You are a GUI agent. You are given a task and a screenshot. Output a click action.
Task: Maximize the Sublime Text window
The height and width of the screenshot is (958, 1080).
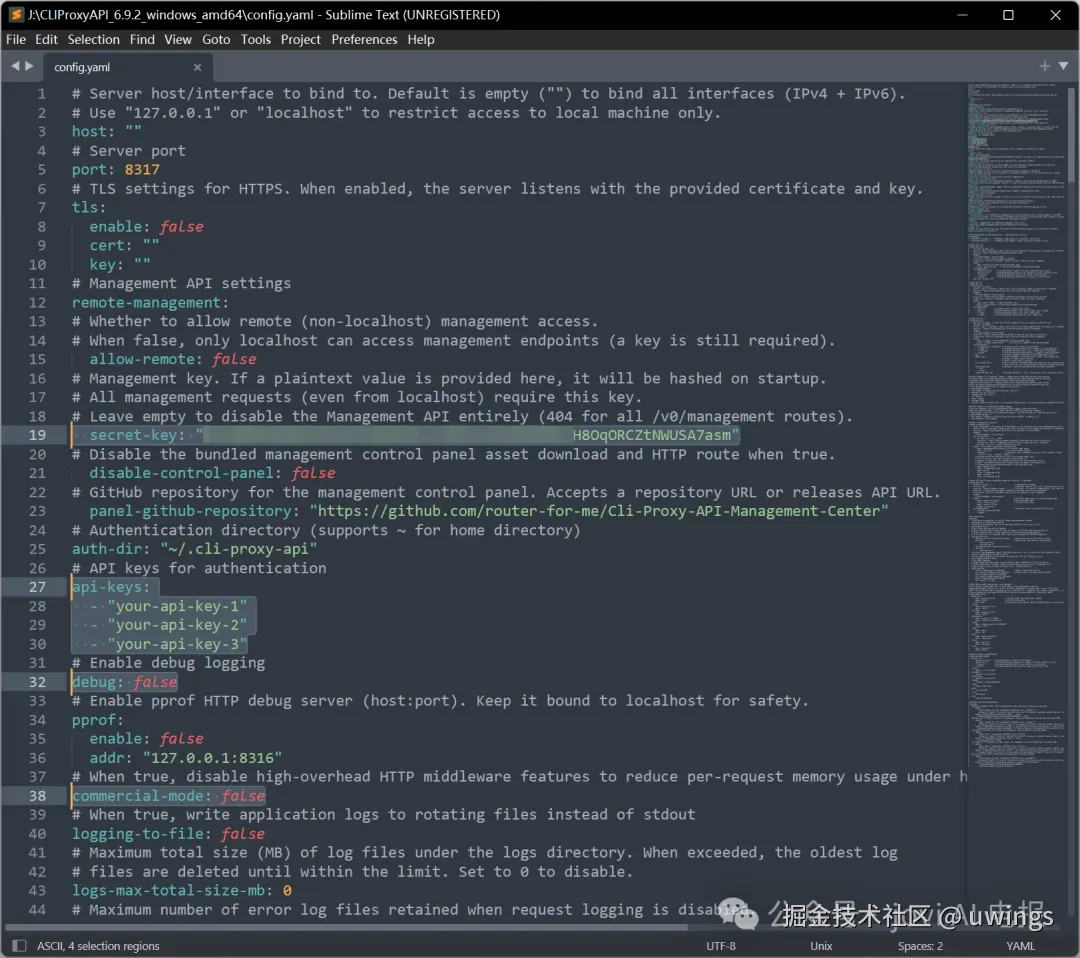click(x=1008, y=15)
